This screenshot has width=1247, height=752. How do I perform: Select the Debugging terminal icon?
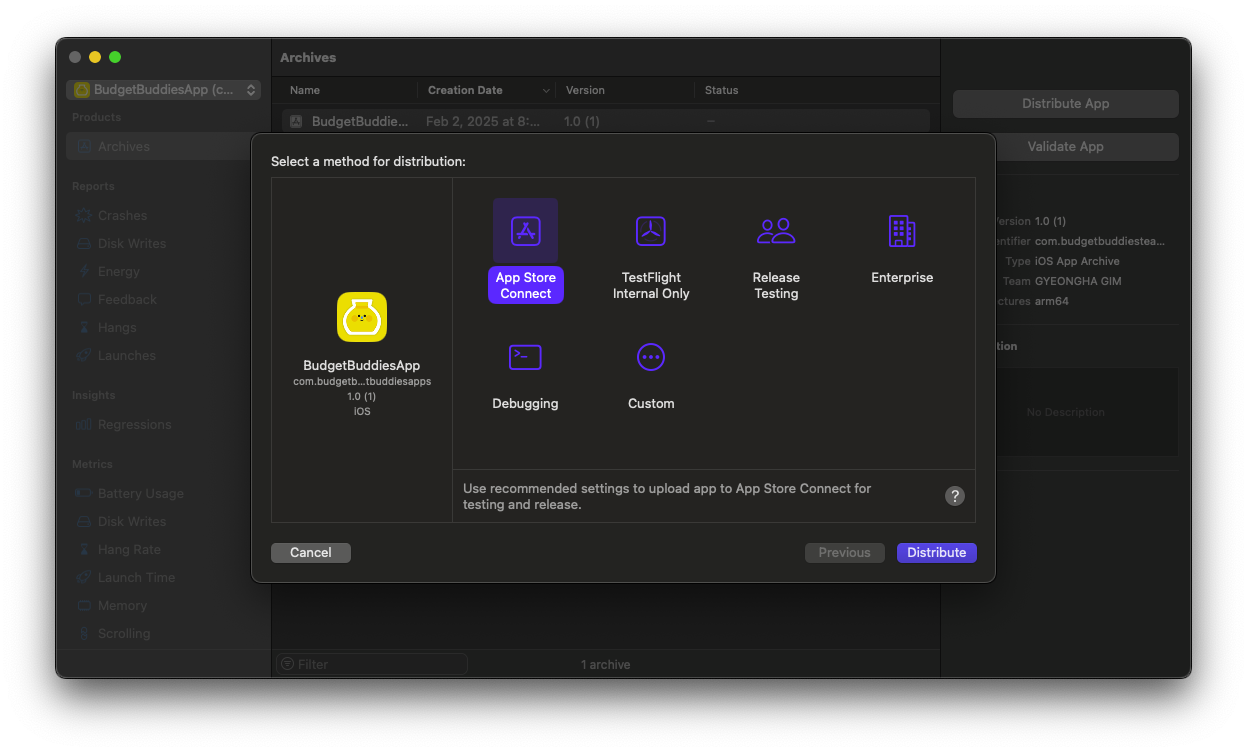pyautogui.click(x=525, y=357)
